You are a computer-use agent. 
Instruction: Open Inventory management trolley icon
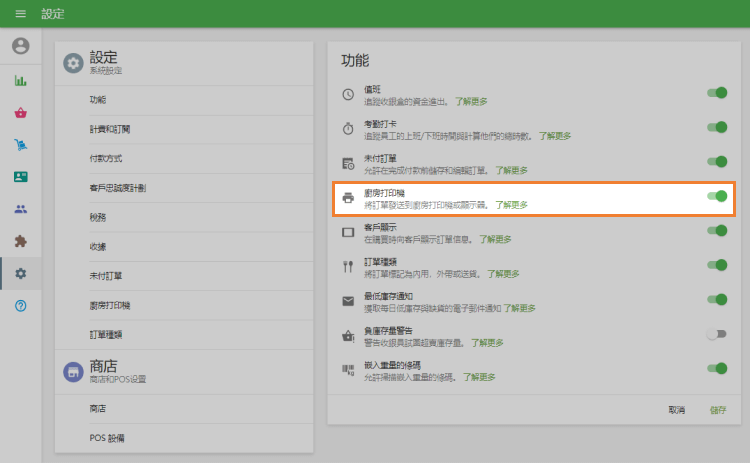point(20,145)
